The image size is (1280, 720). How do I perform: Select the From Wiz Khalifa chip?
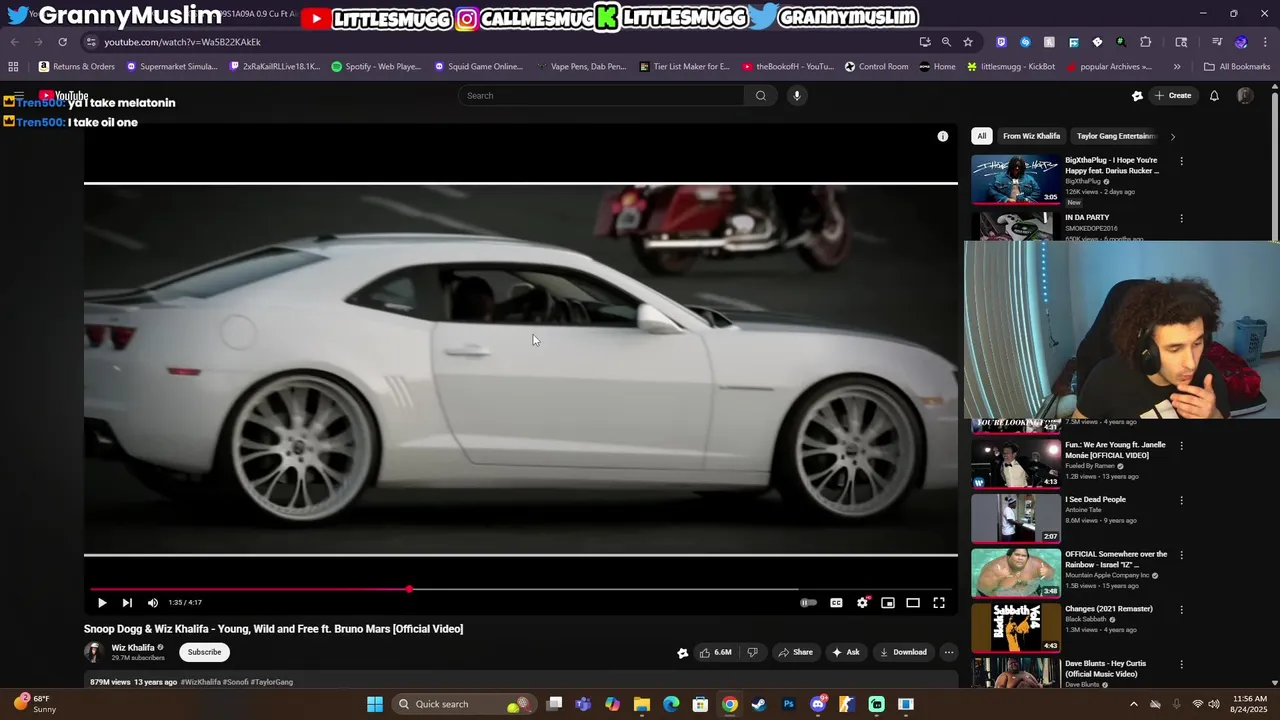1031,136
